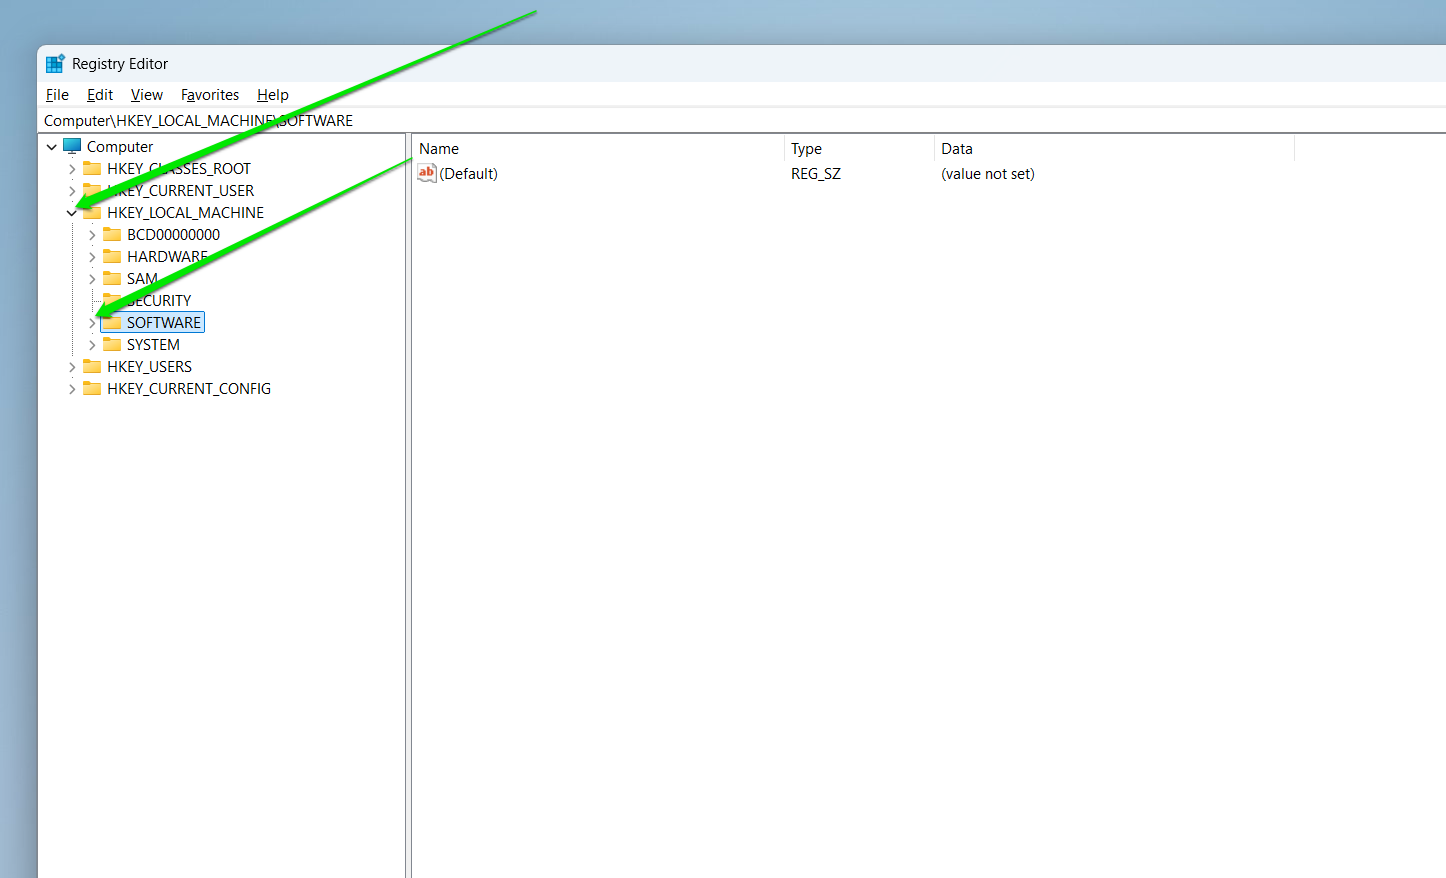The height and width of the screenshot is (878, 1446).
Task: Select the Computer tree label
Action: [120, 146]
